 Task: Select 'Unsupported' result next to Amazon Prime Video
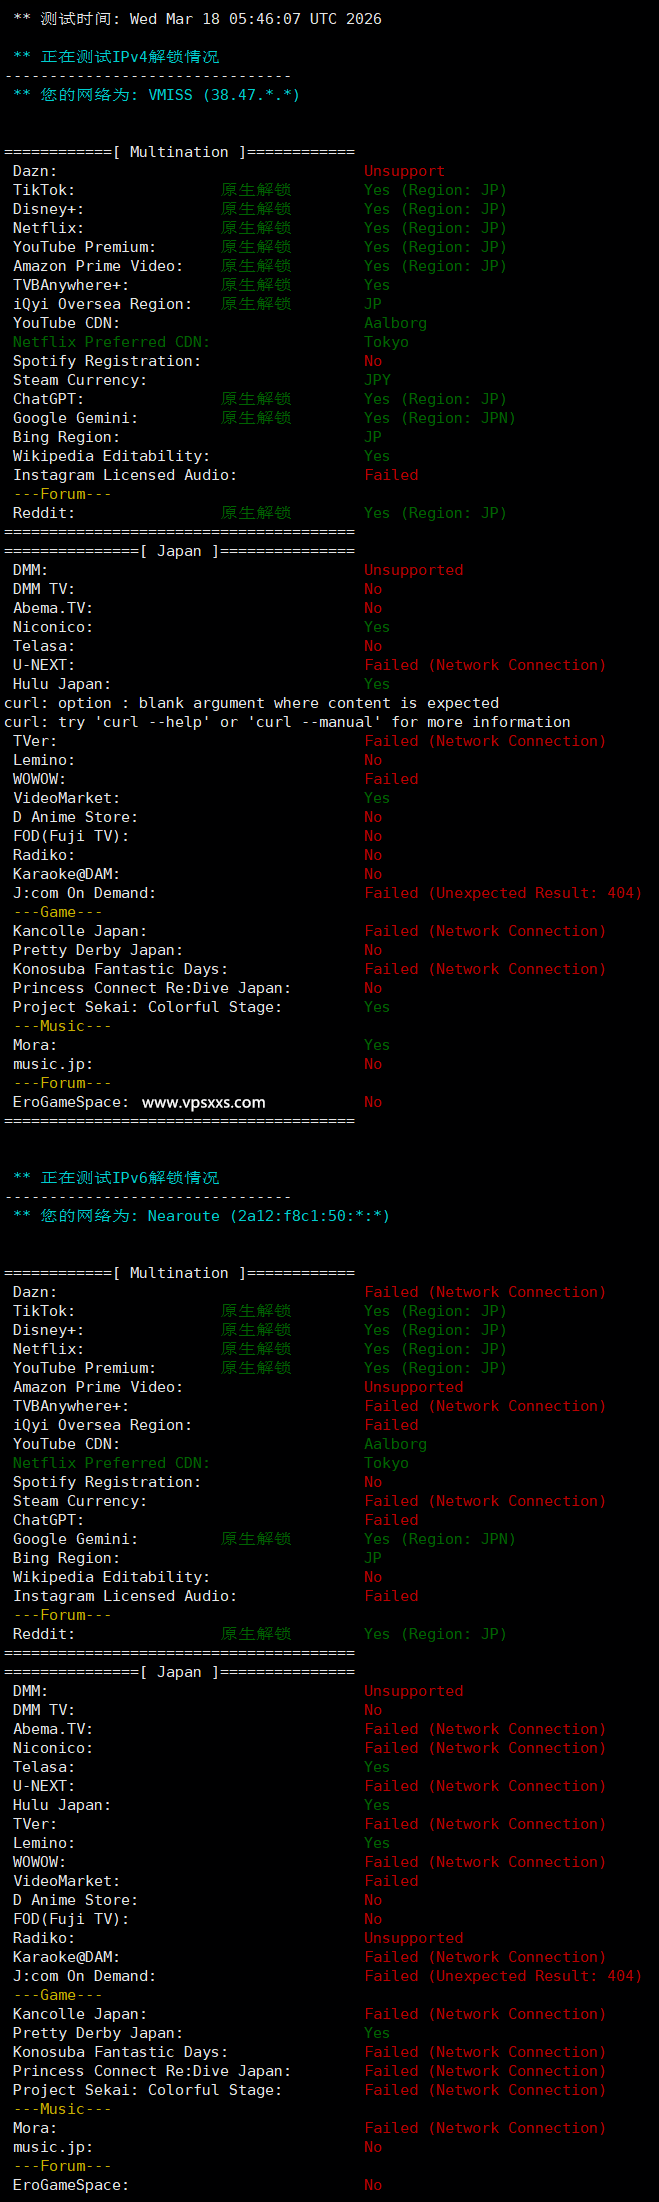[414, 1387]
